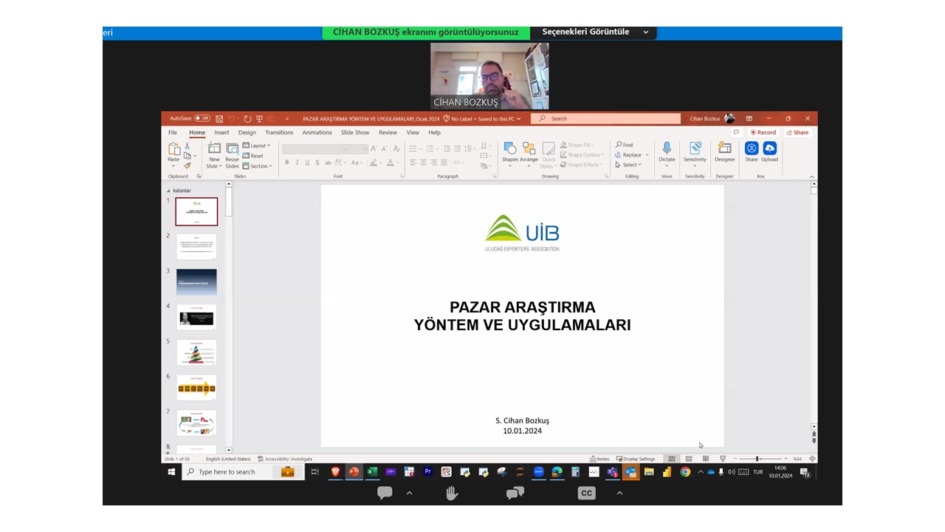Open Display Settings in status bar

(635, 459)
